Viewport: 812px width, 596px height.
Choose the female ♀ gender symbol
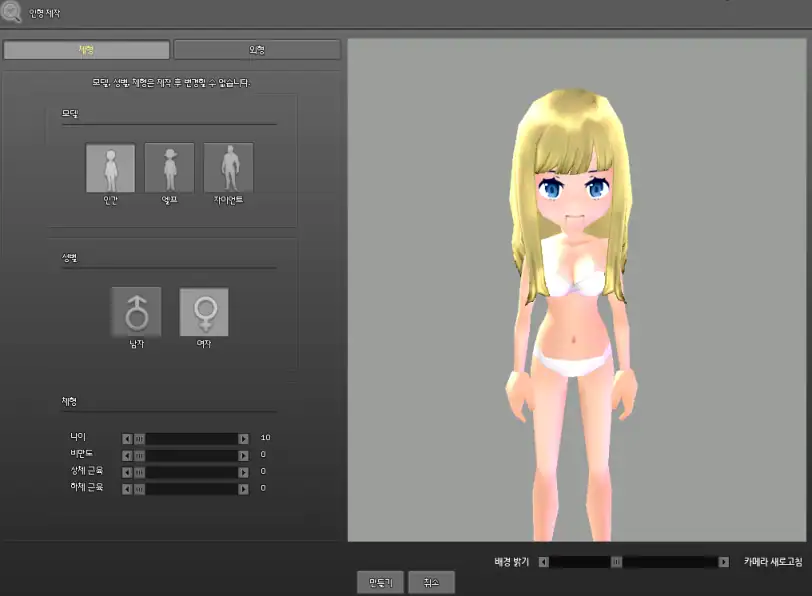[x=203, y=313]
